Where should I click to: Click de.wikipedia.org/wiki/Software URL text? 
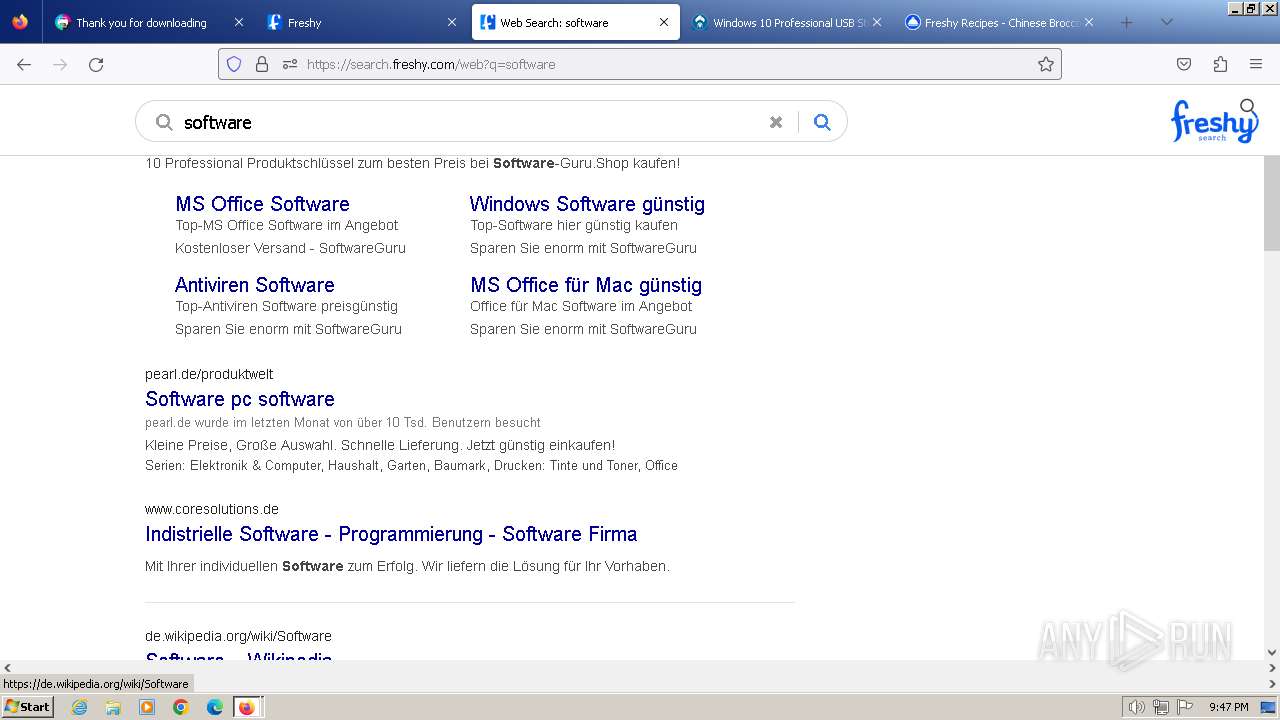[238, 636]
